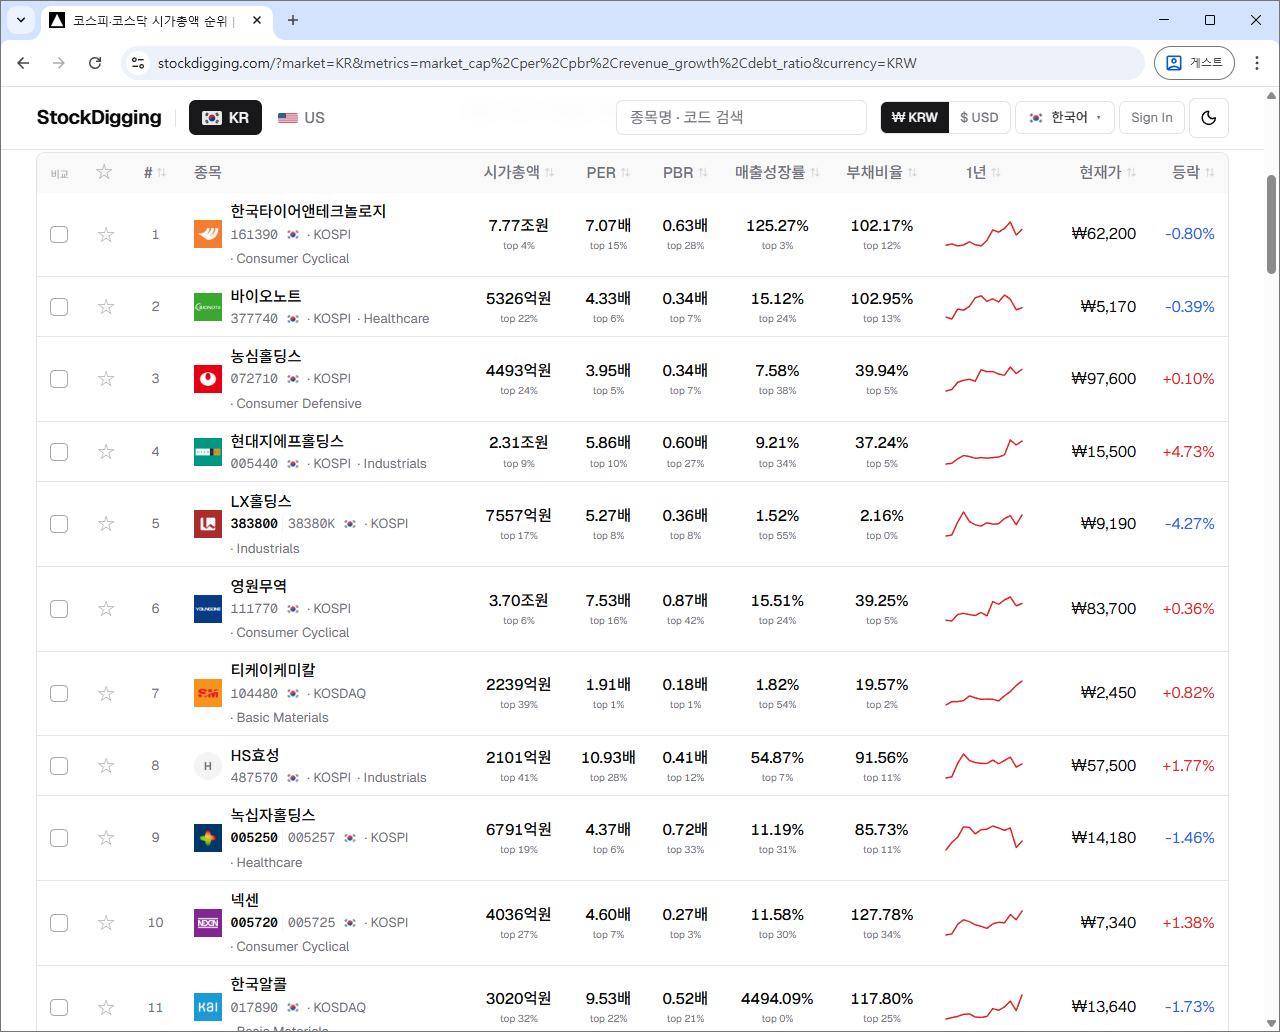Check the compare box for 한국타이어앤테크놀로지
This screenshot has height=1032, width=1280.
59,234
